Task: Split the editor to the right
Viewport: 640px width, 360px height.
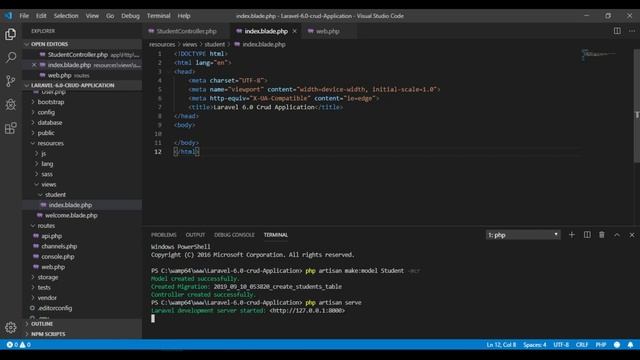Action: [x=617, y=31]
